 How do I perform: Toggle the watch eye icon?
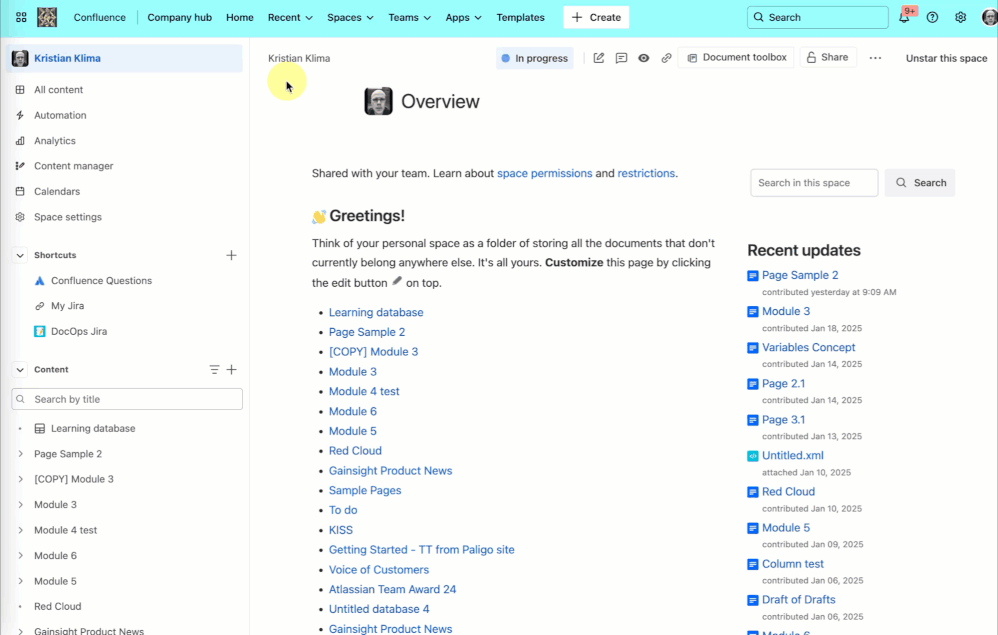[643, 58]
